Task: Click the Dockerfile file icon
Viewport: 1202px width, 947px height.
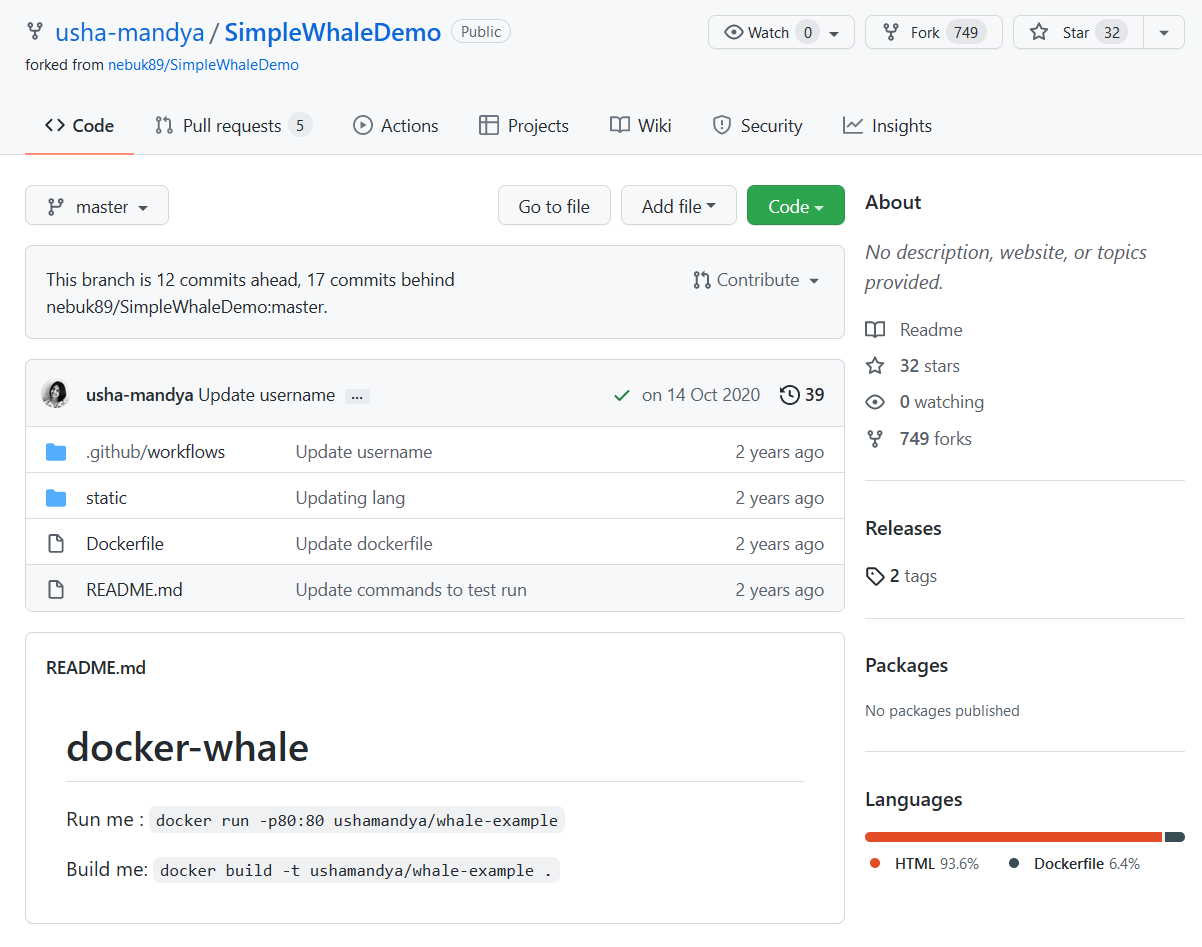Action: pos(56,544)
